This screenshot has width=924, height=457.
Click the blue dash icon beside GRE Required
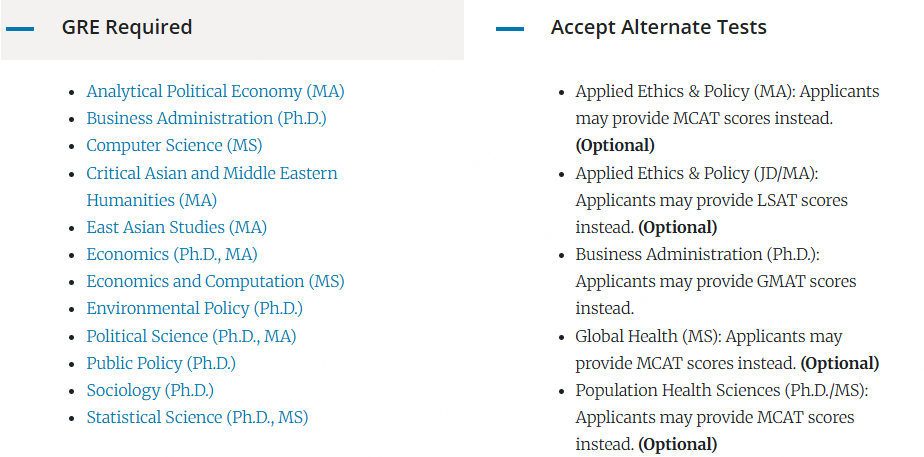coord(20,28)
